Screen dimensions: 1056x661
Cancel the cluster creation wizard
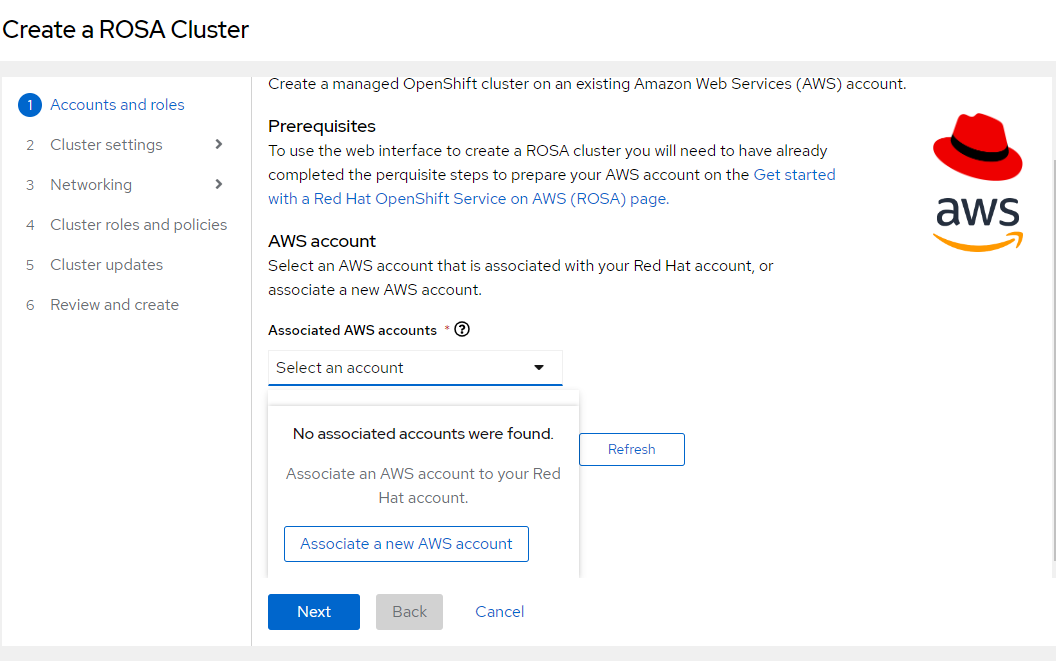click(499, 612)
